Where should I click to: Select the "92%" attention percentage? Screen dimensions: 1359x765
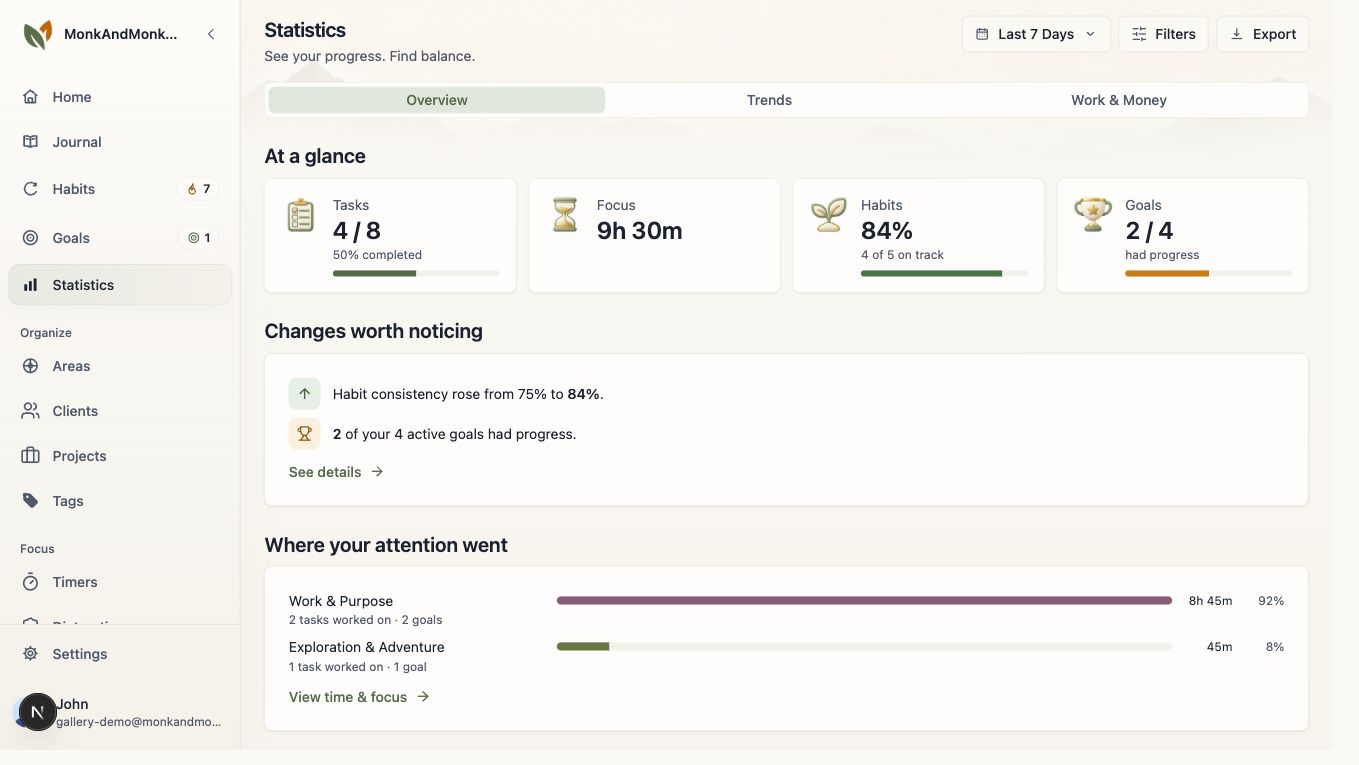pos(1271,601)
